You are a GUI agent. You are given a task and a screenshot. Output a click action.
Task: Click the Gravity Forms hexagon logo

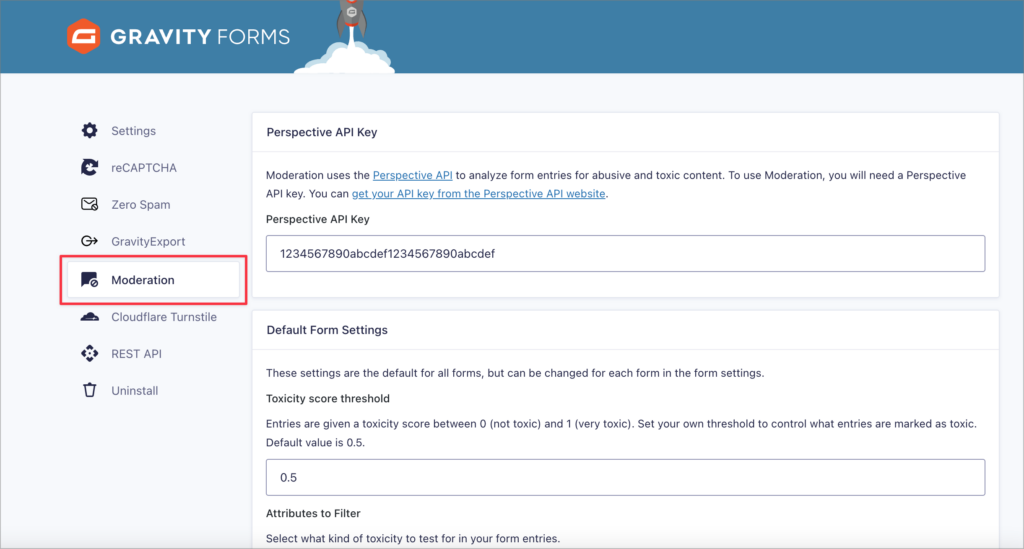(x=84, y=36)
